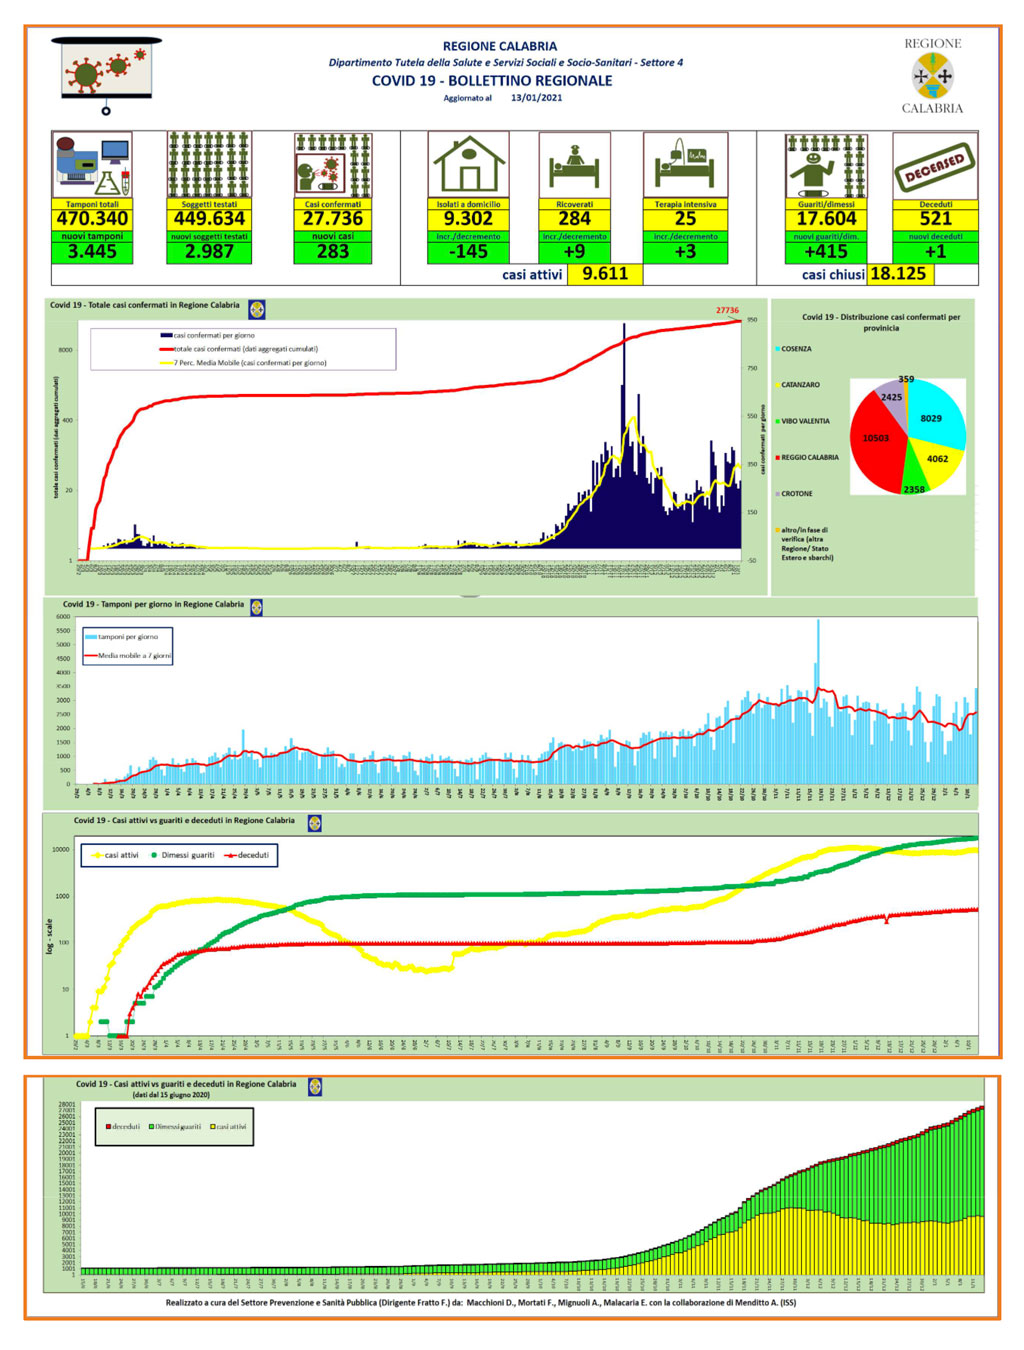Click the nuovi soggetti testati value 2.987
The width and height of the screenshot is (1024, 1350).
pyautogui.click(x=209, y=252)
